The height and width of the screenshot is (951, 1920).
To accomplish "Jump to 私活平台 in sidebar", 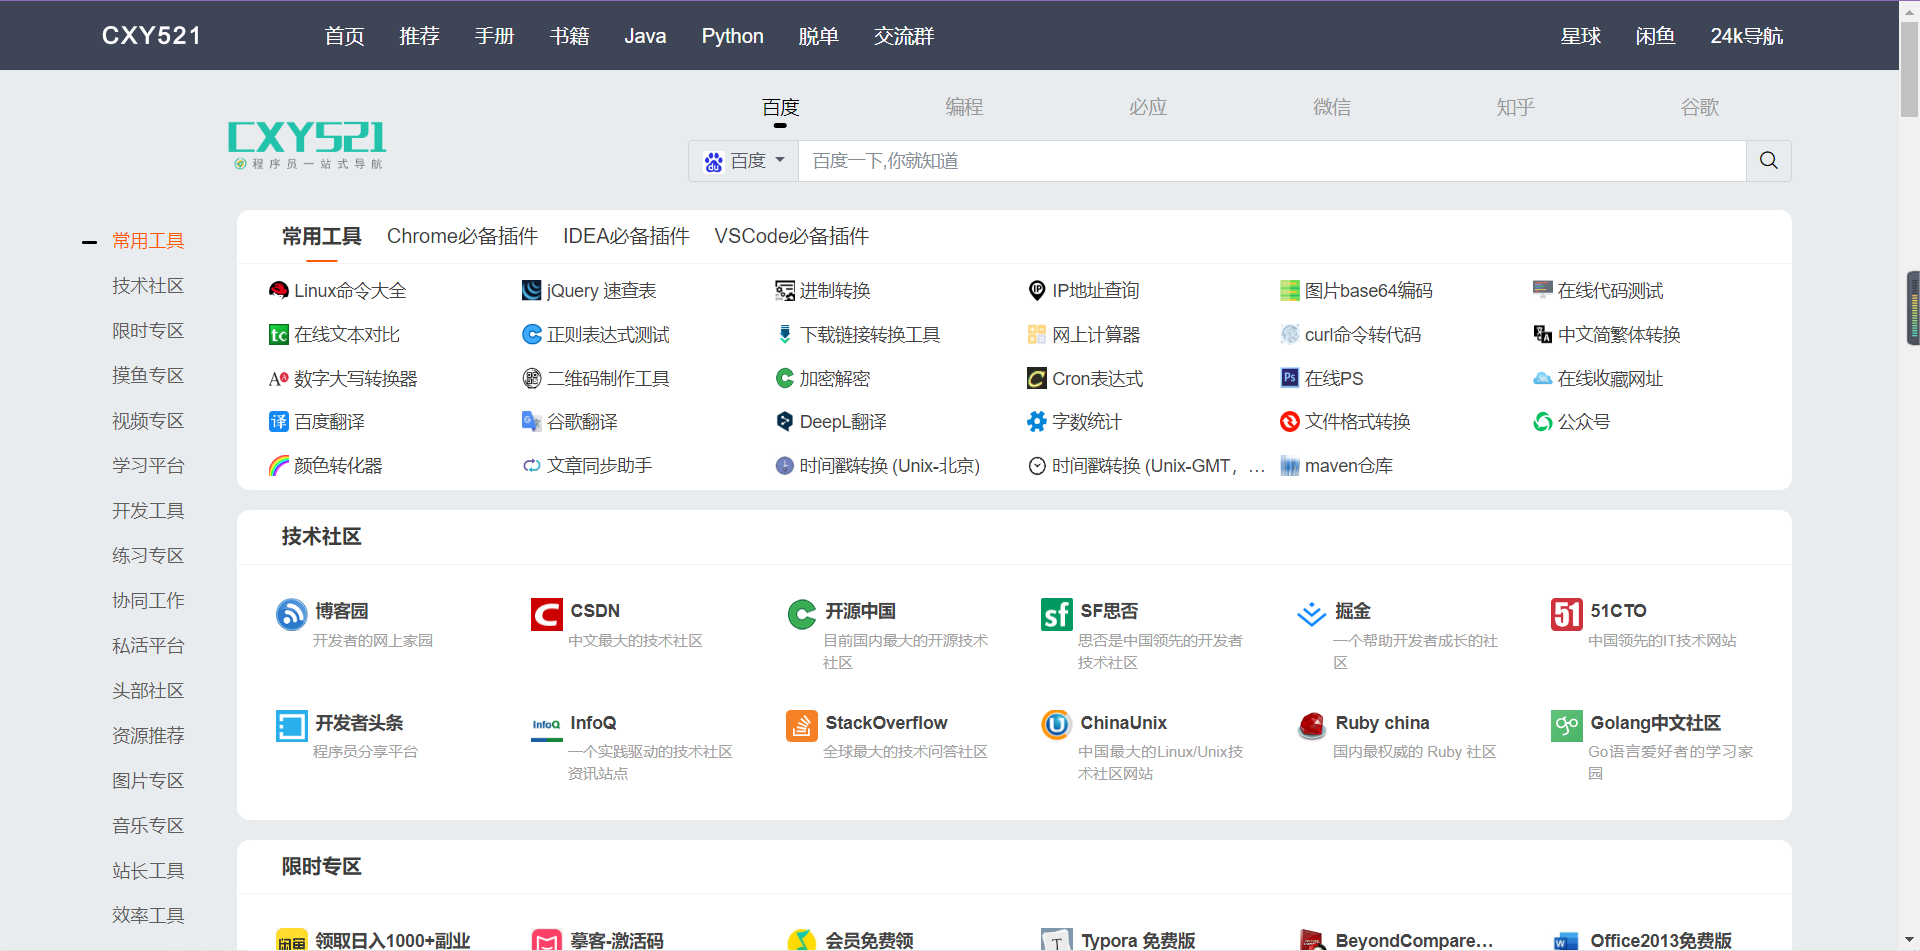I will pos(148,646).
